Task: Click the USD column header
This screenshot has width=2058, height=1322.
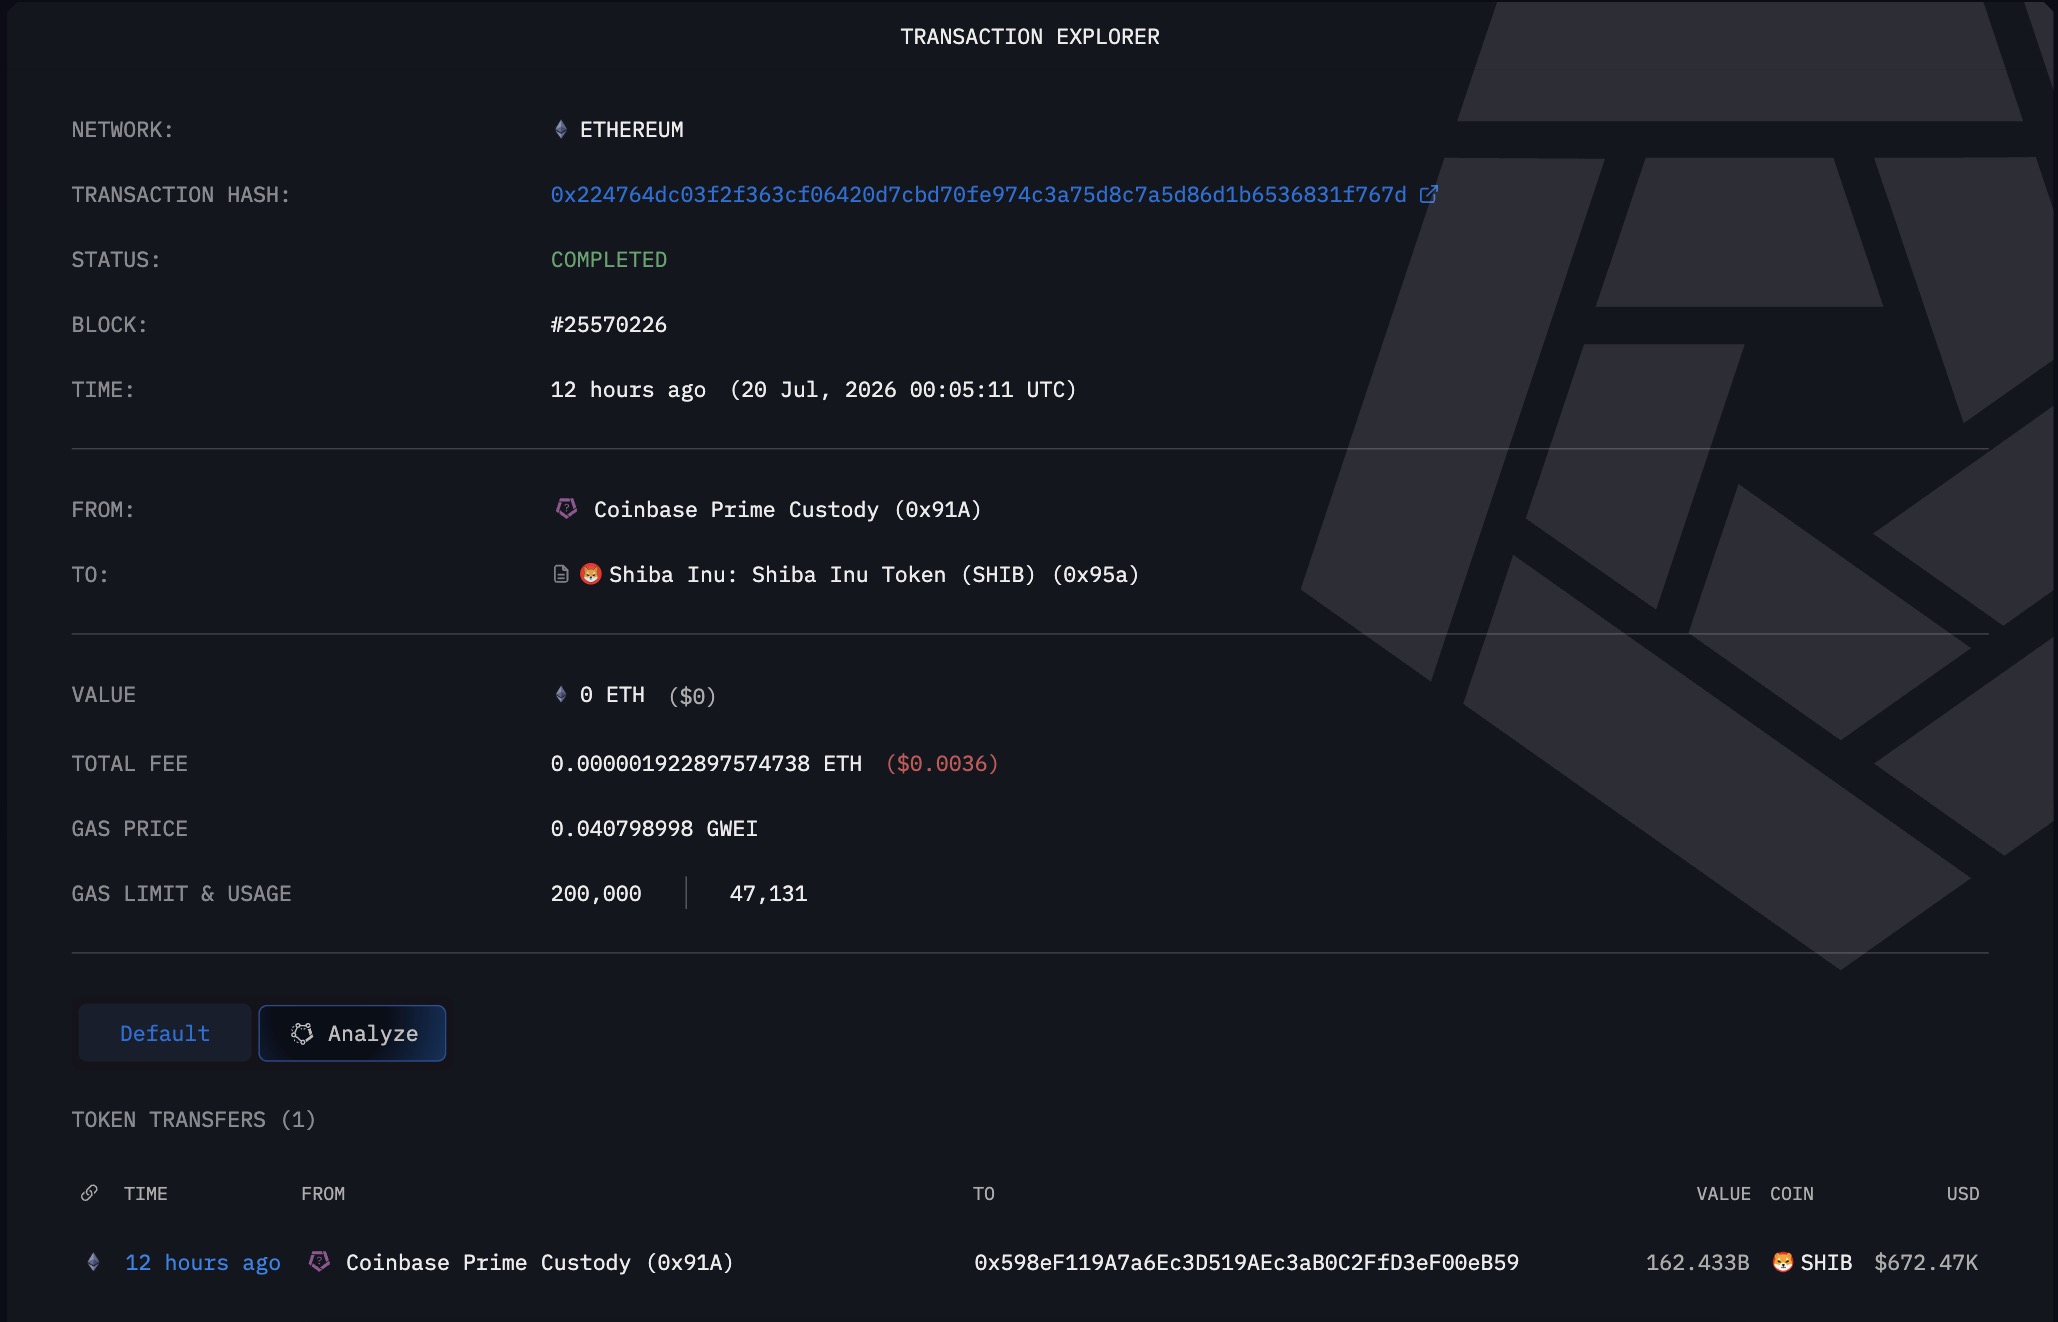Action: tap(1963, 1194)
